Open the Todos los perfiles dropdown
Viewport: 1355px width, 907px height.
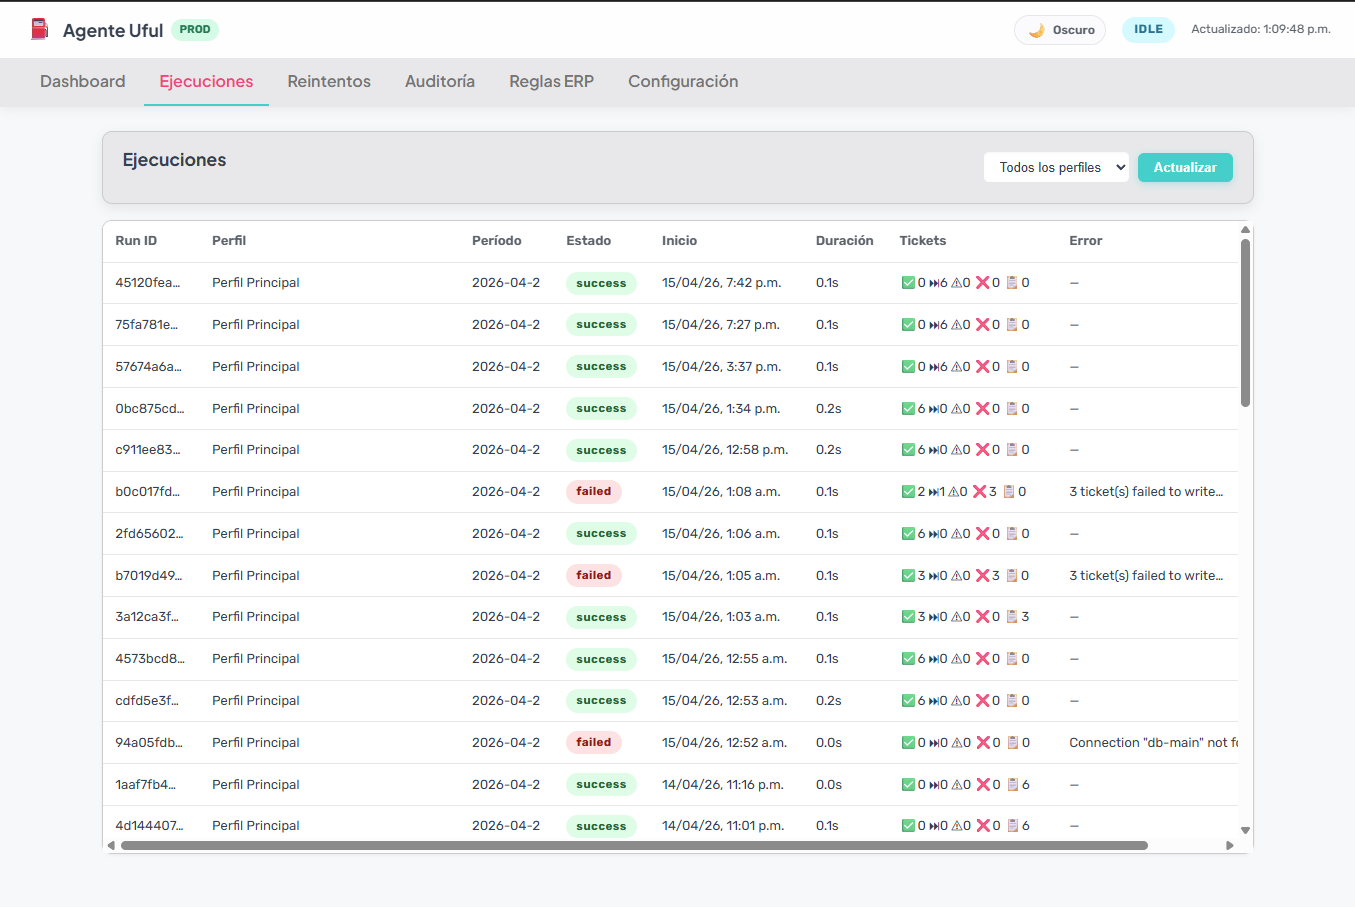(1056, 167)
